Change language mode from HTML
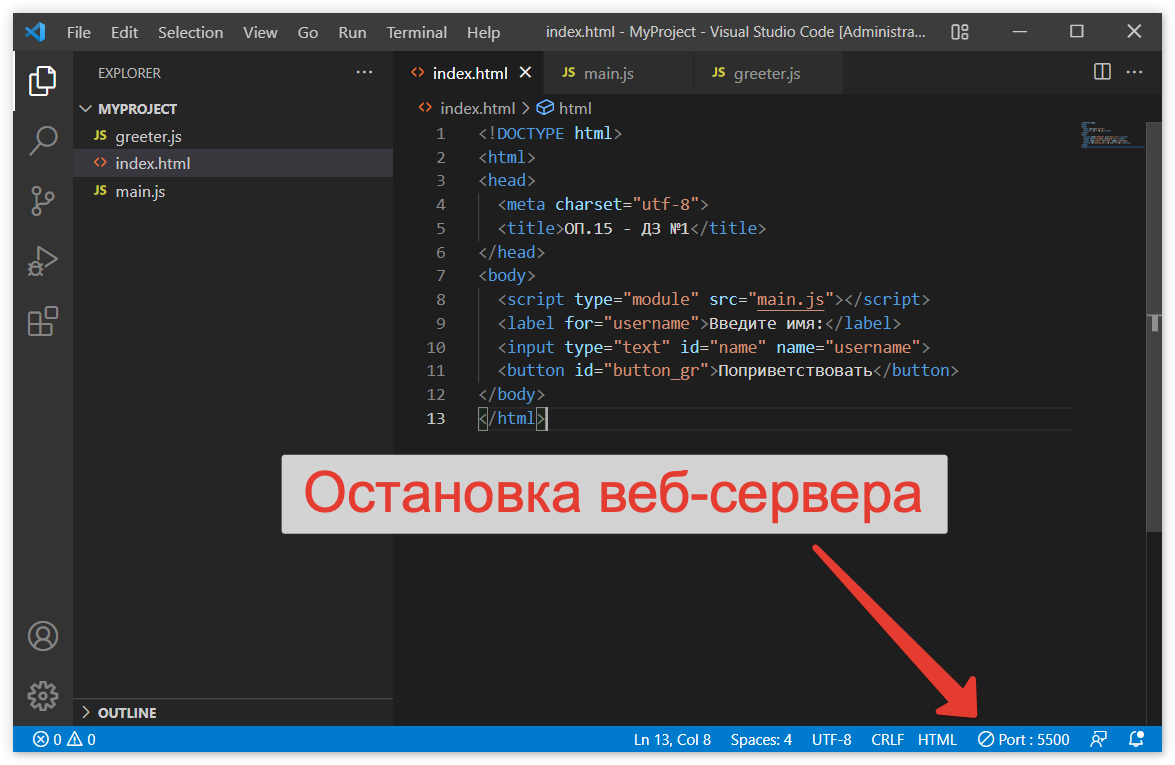The height and width of the screenshot is (765, 1175). tap(937, 740)
